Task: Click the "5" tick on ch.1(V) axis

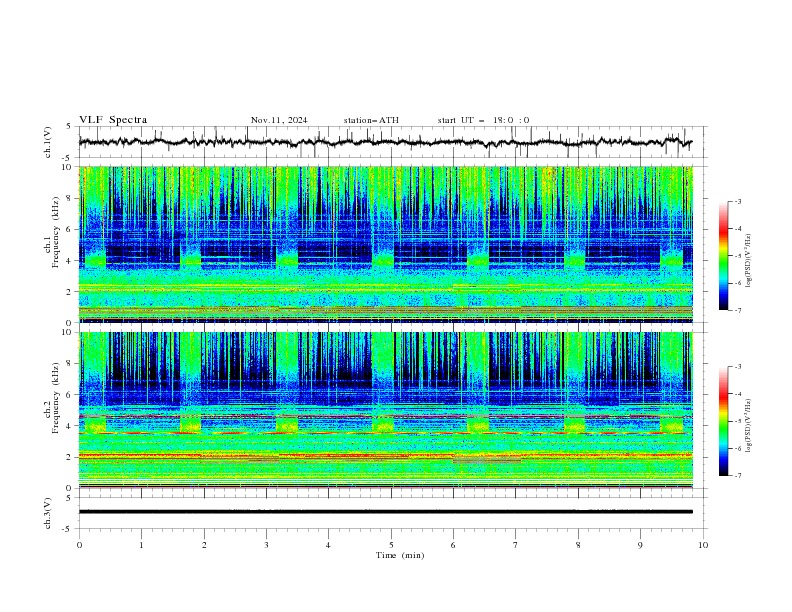Action: [x=69, y=127]
